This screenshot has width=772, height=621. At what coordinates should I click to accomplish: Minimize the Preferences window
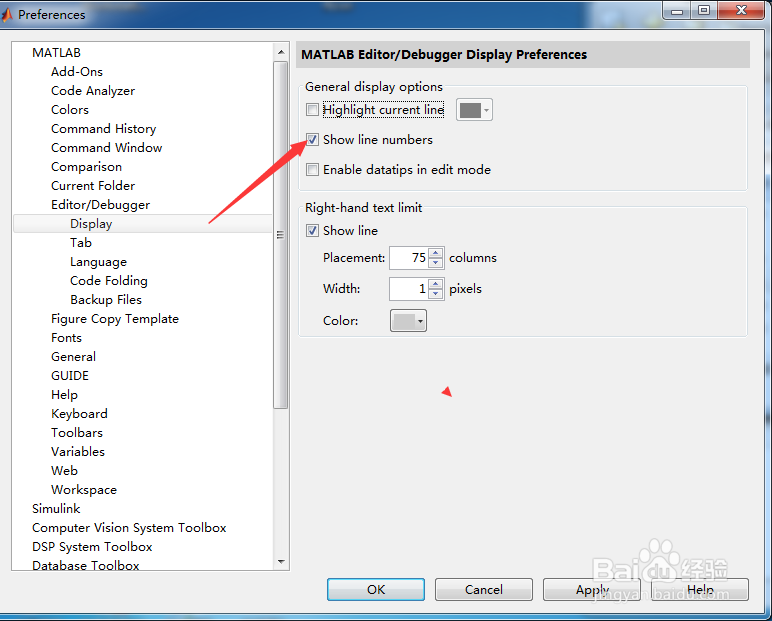tap(677, 11)
